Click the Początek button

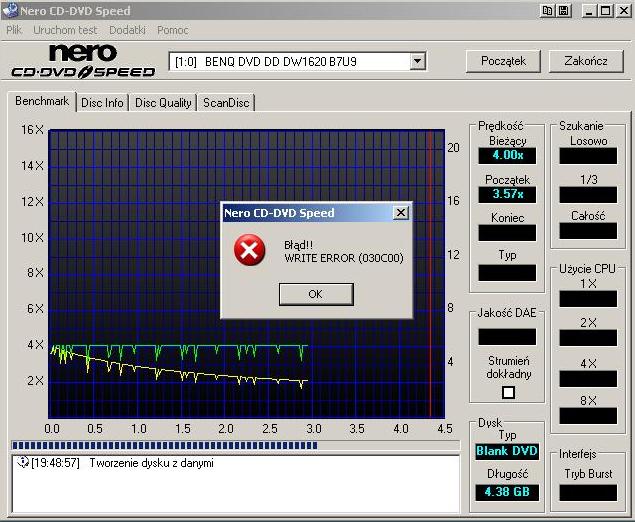coord(503,61)
